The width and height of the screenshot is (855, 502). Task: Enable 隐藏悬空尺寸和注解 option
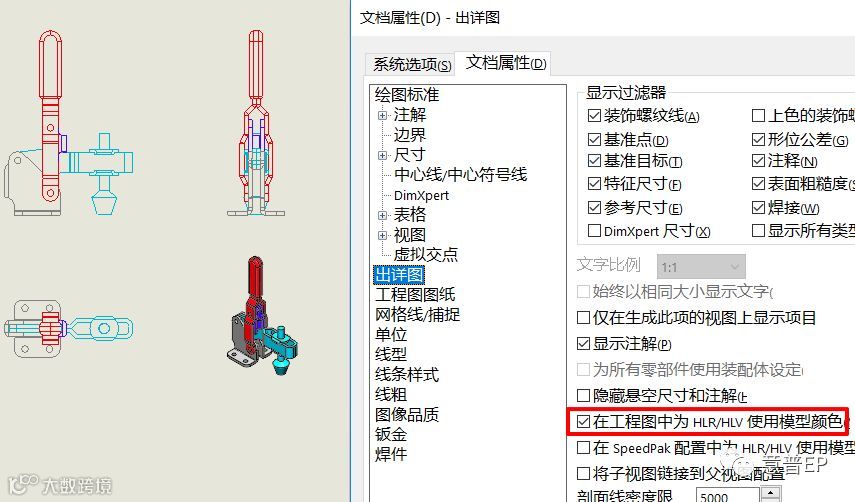tap(583, 395)
